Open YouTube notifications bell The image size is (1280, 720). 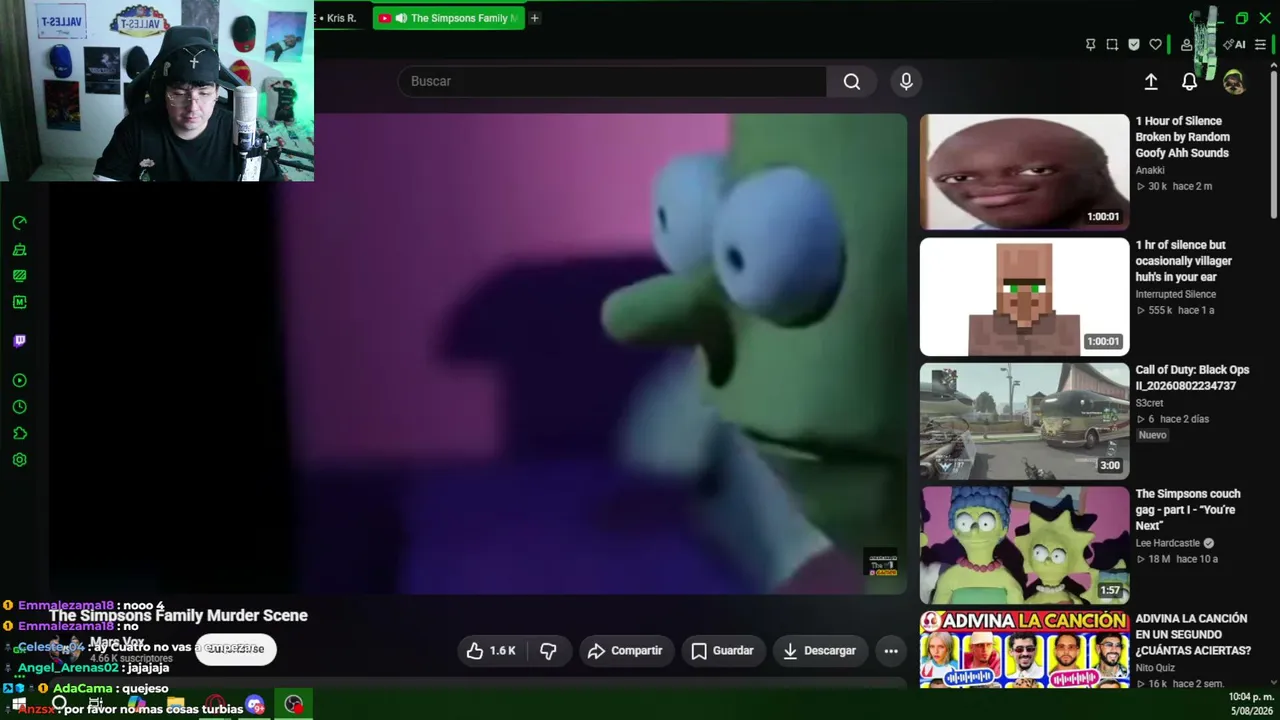(1189, 82)
